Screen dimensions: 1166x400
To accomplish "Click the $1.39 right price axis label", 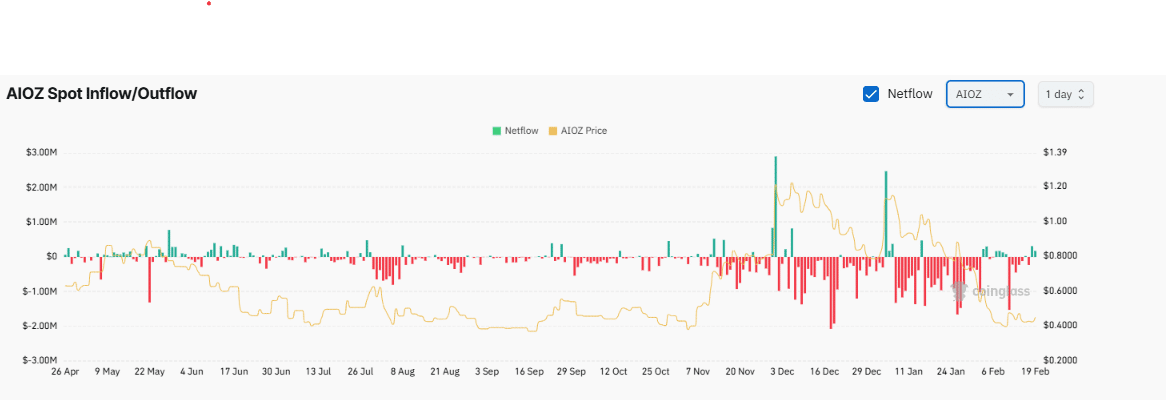I will pos(1055,152).
